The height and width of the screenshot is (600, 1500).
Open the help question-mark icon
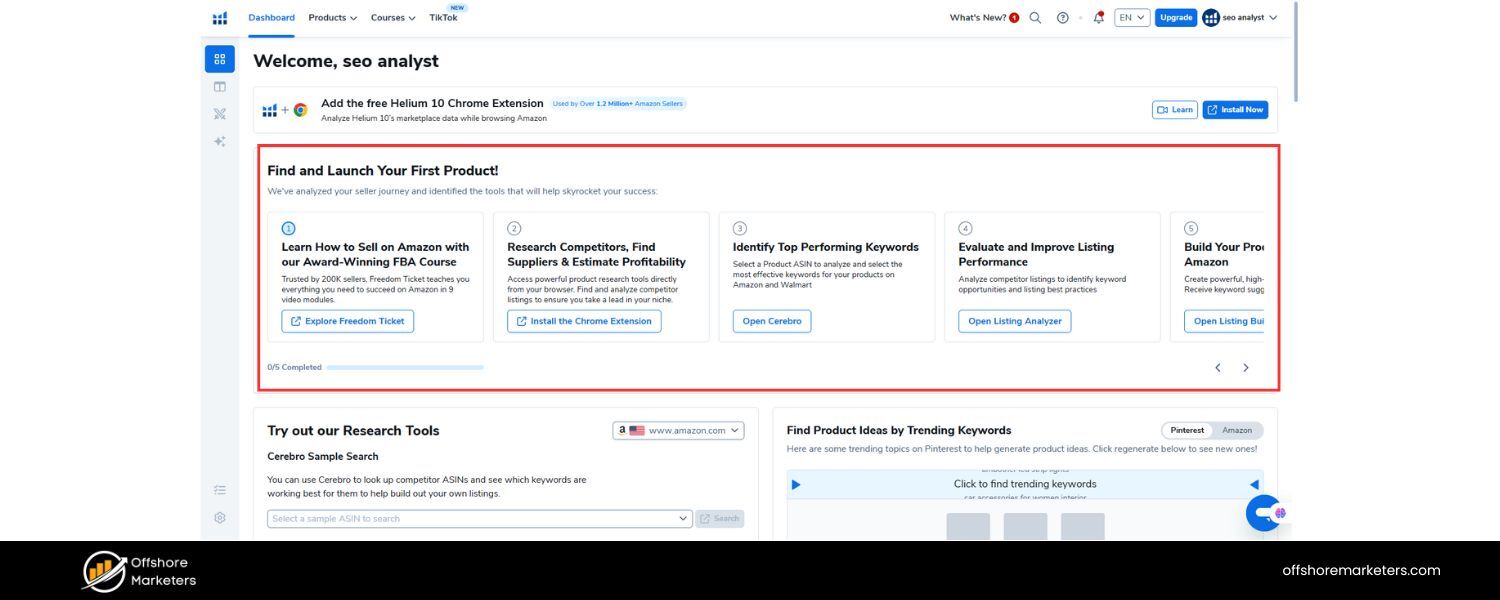tap(1062, 17)
